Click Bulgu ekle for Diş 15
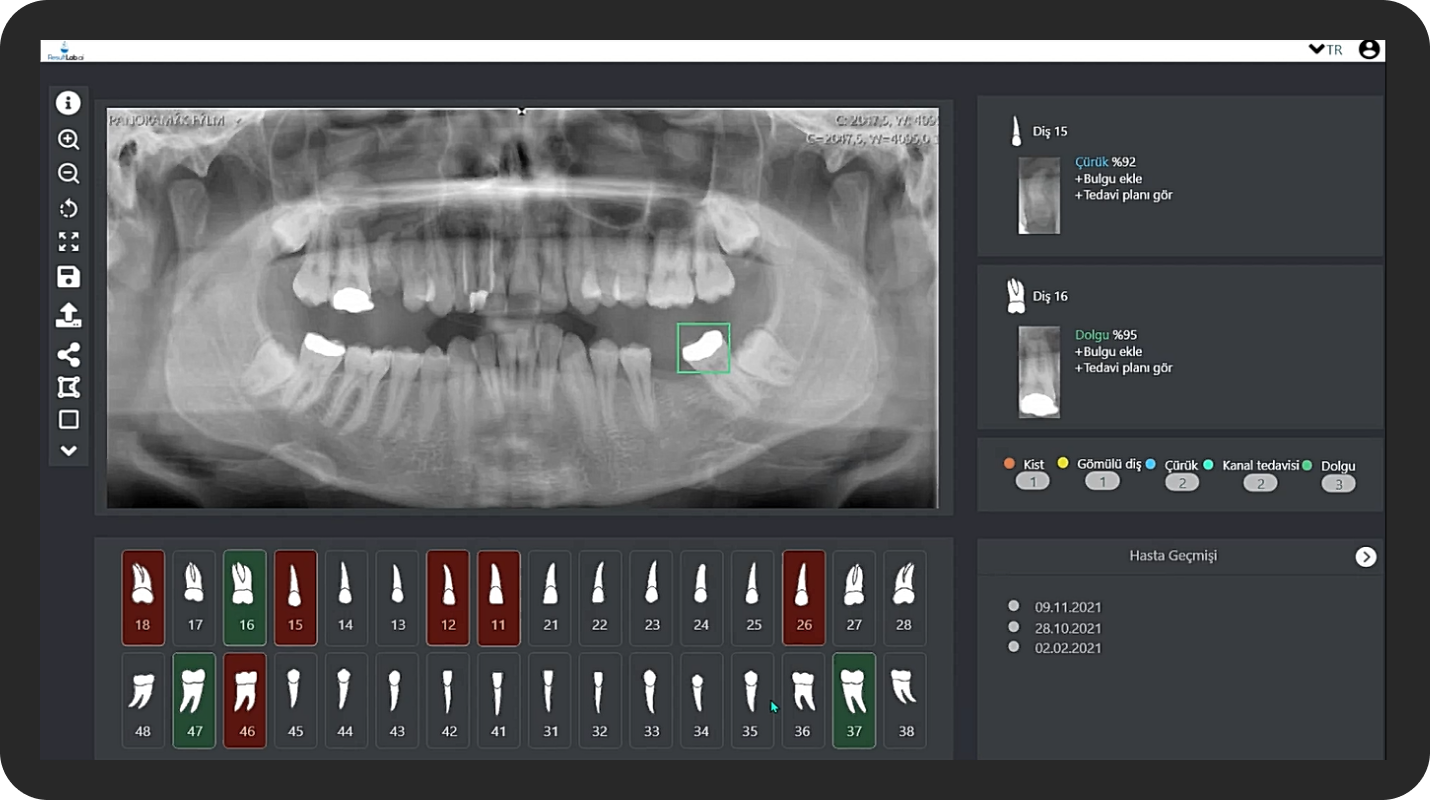The width and height of the screenshot is (1430, 800). click(x=1110, y=178)
